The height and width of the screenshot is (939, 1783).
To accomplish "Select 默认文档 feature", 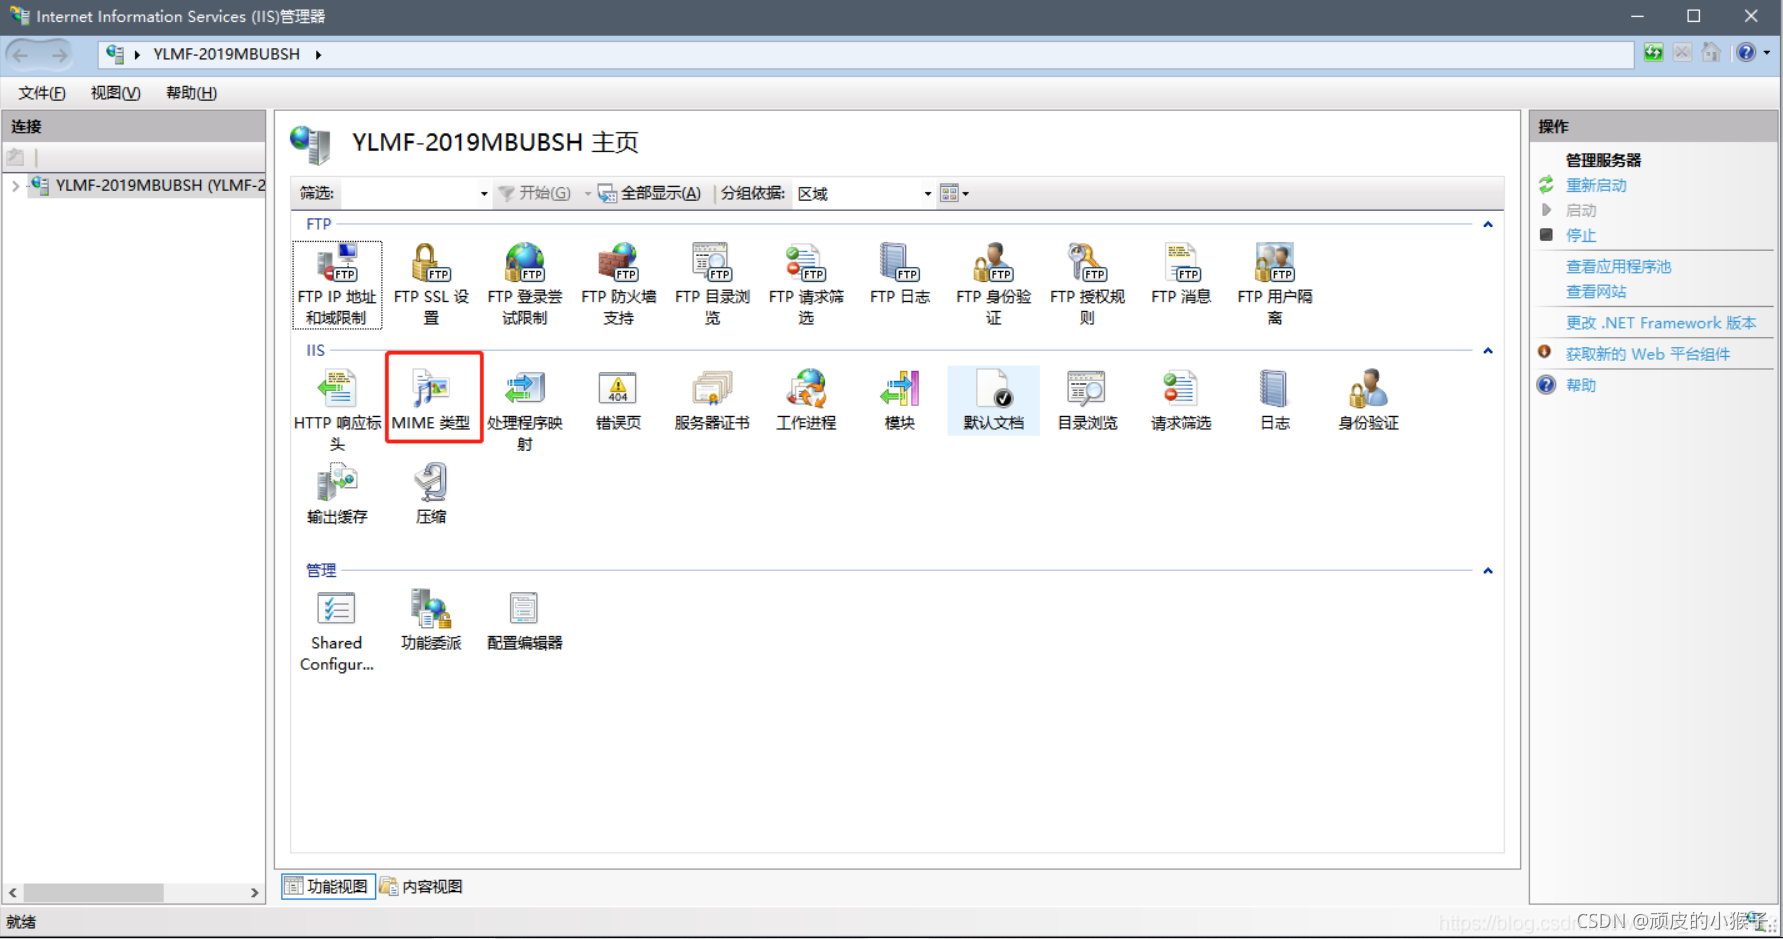I will (993, 400).
